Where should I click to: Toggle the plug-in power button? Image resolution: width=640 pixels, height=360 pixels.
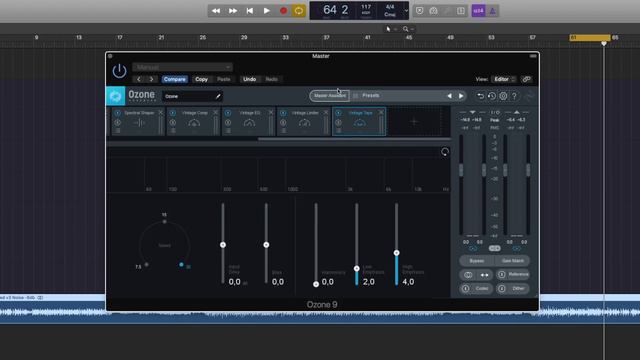click(119, 71)
